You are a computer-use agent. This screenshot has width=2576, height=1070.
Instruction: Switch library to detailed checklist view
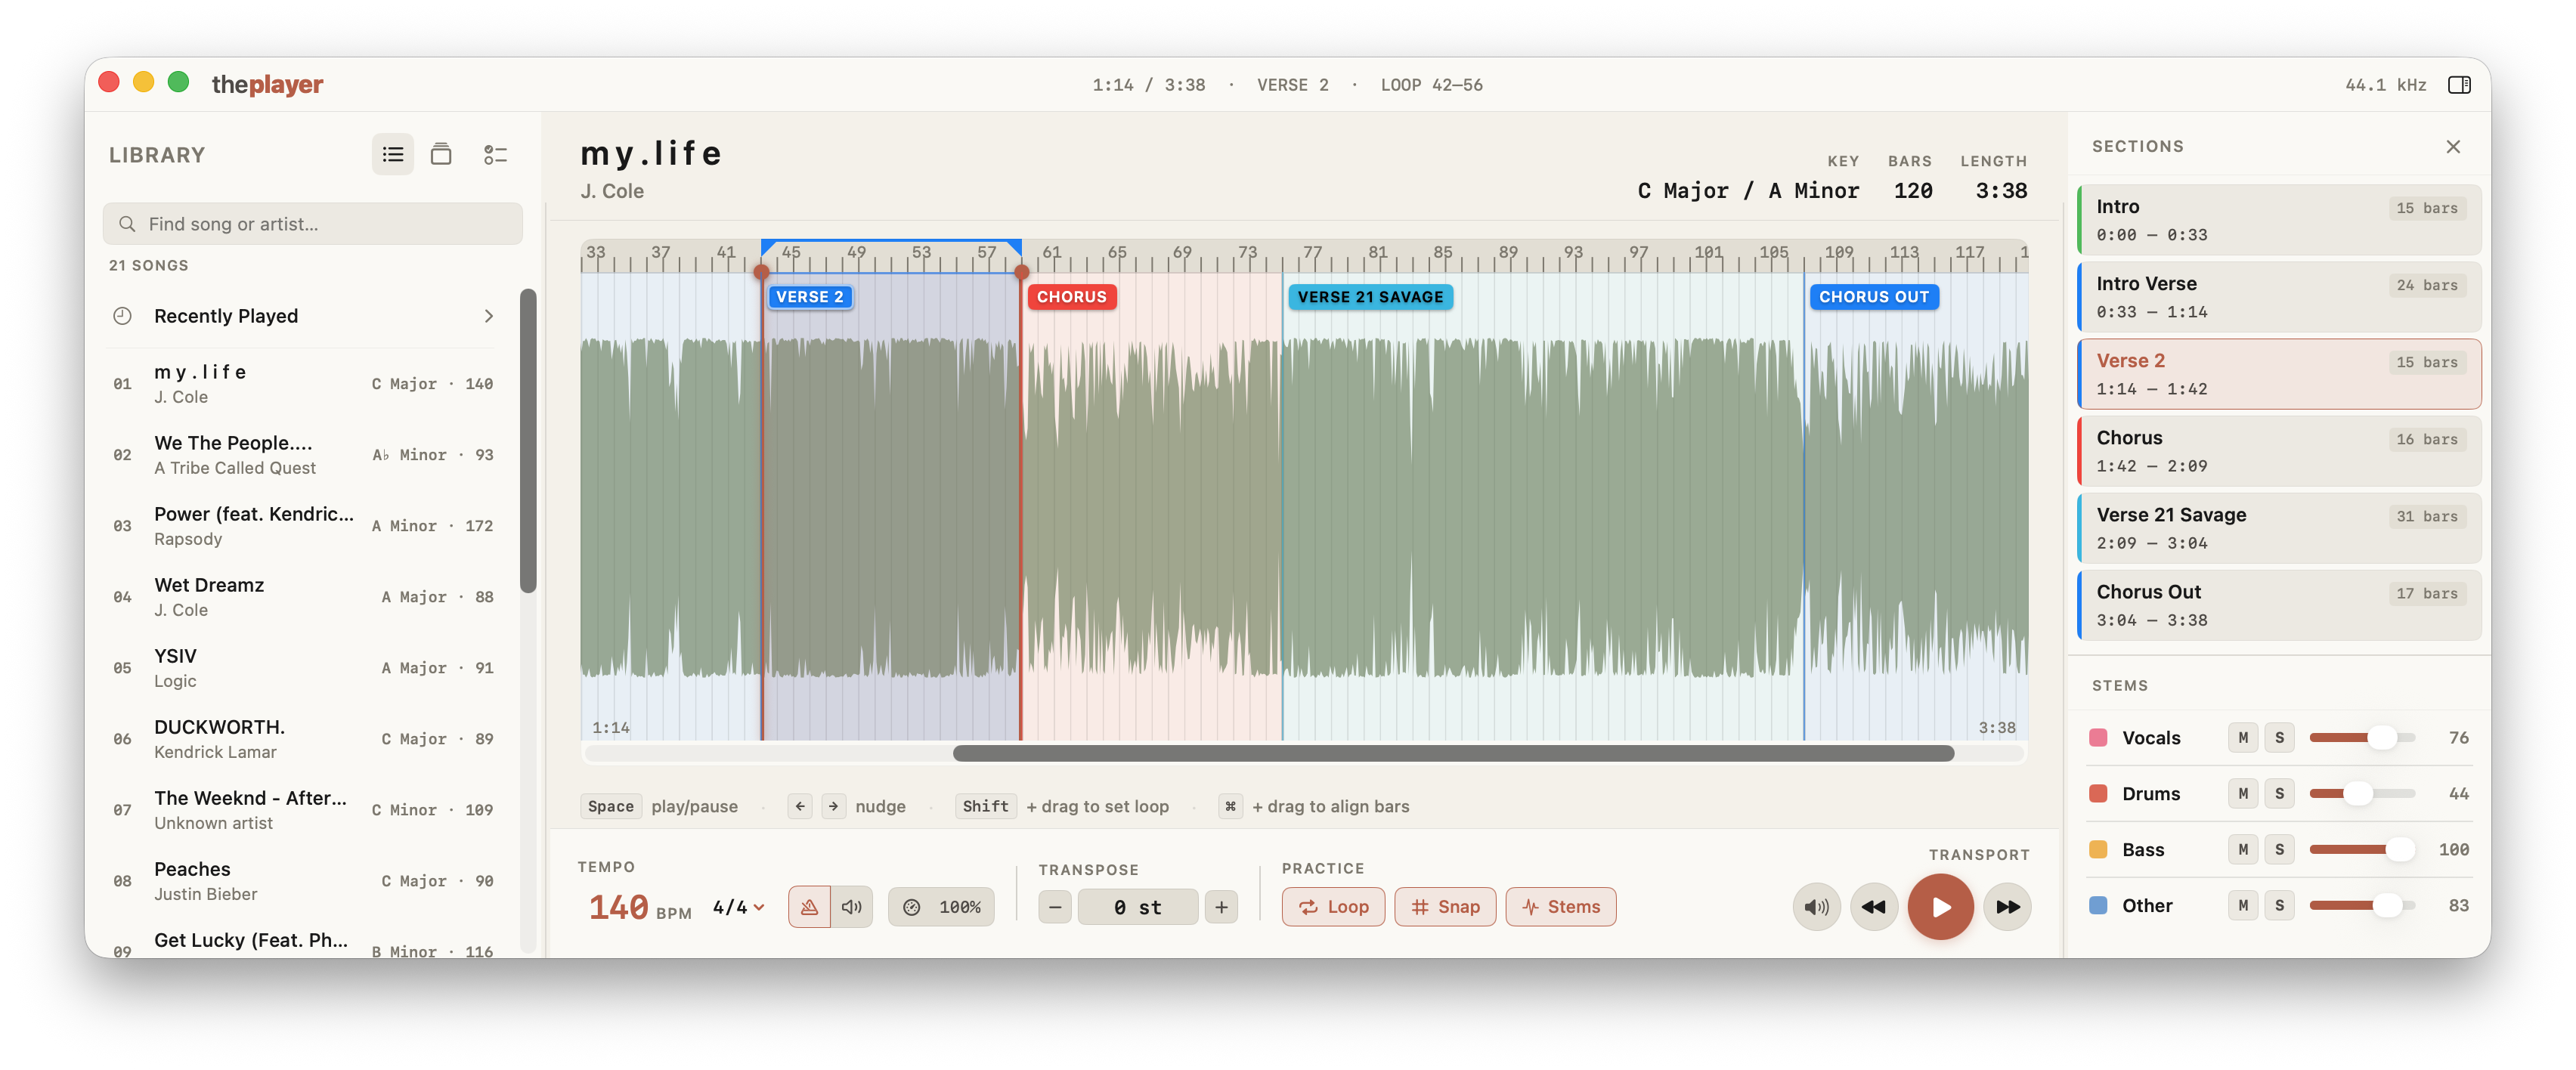coord(495,155)
